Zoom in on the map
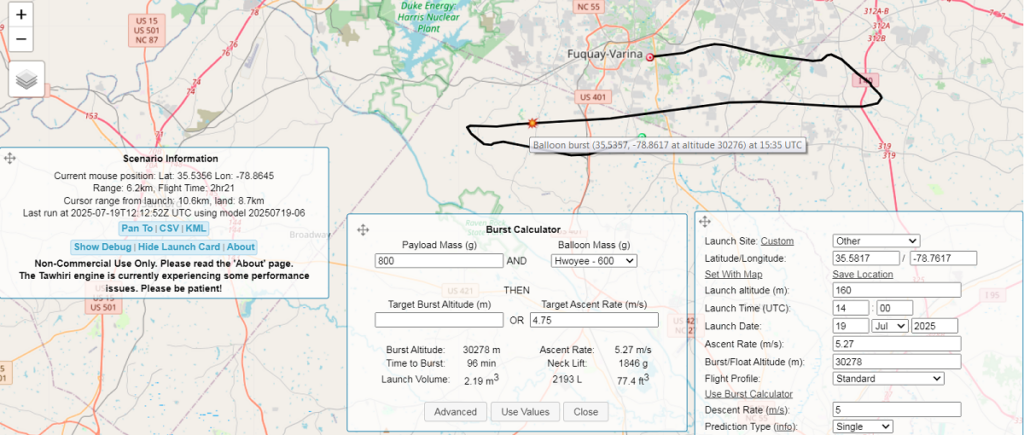The width and height of the screenshot is (1024, 435). (x=22, y=16)
